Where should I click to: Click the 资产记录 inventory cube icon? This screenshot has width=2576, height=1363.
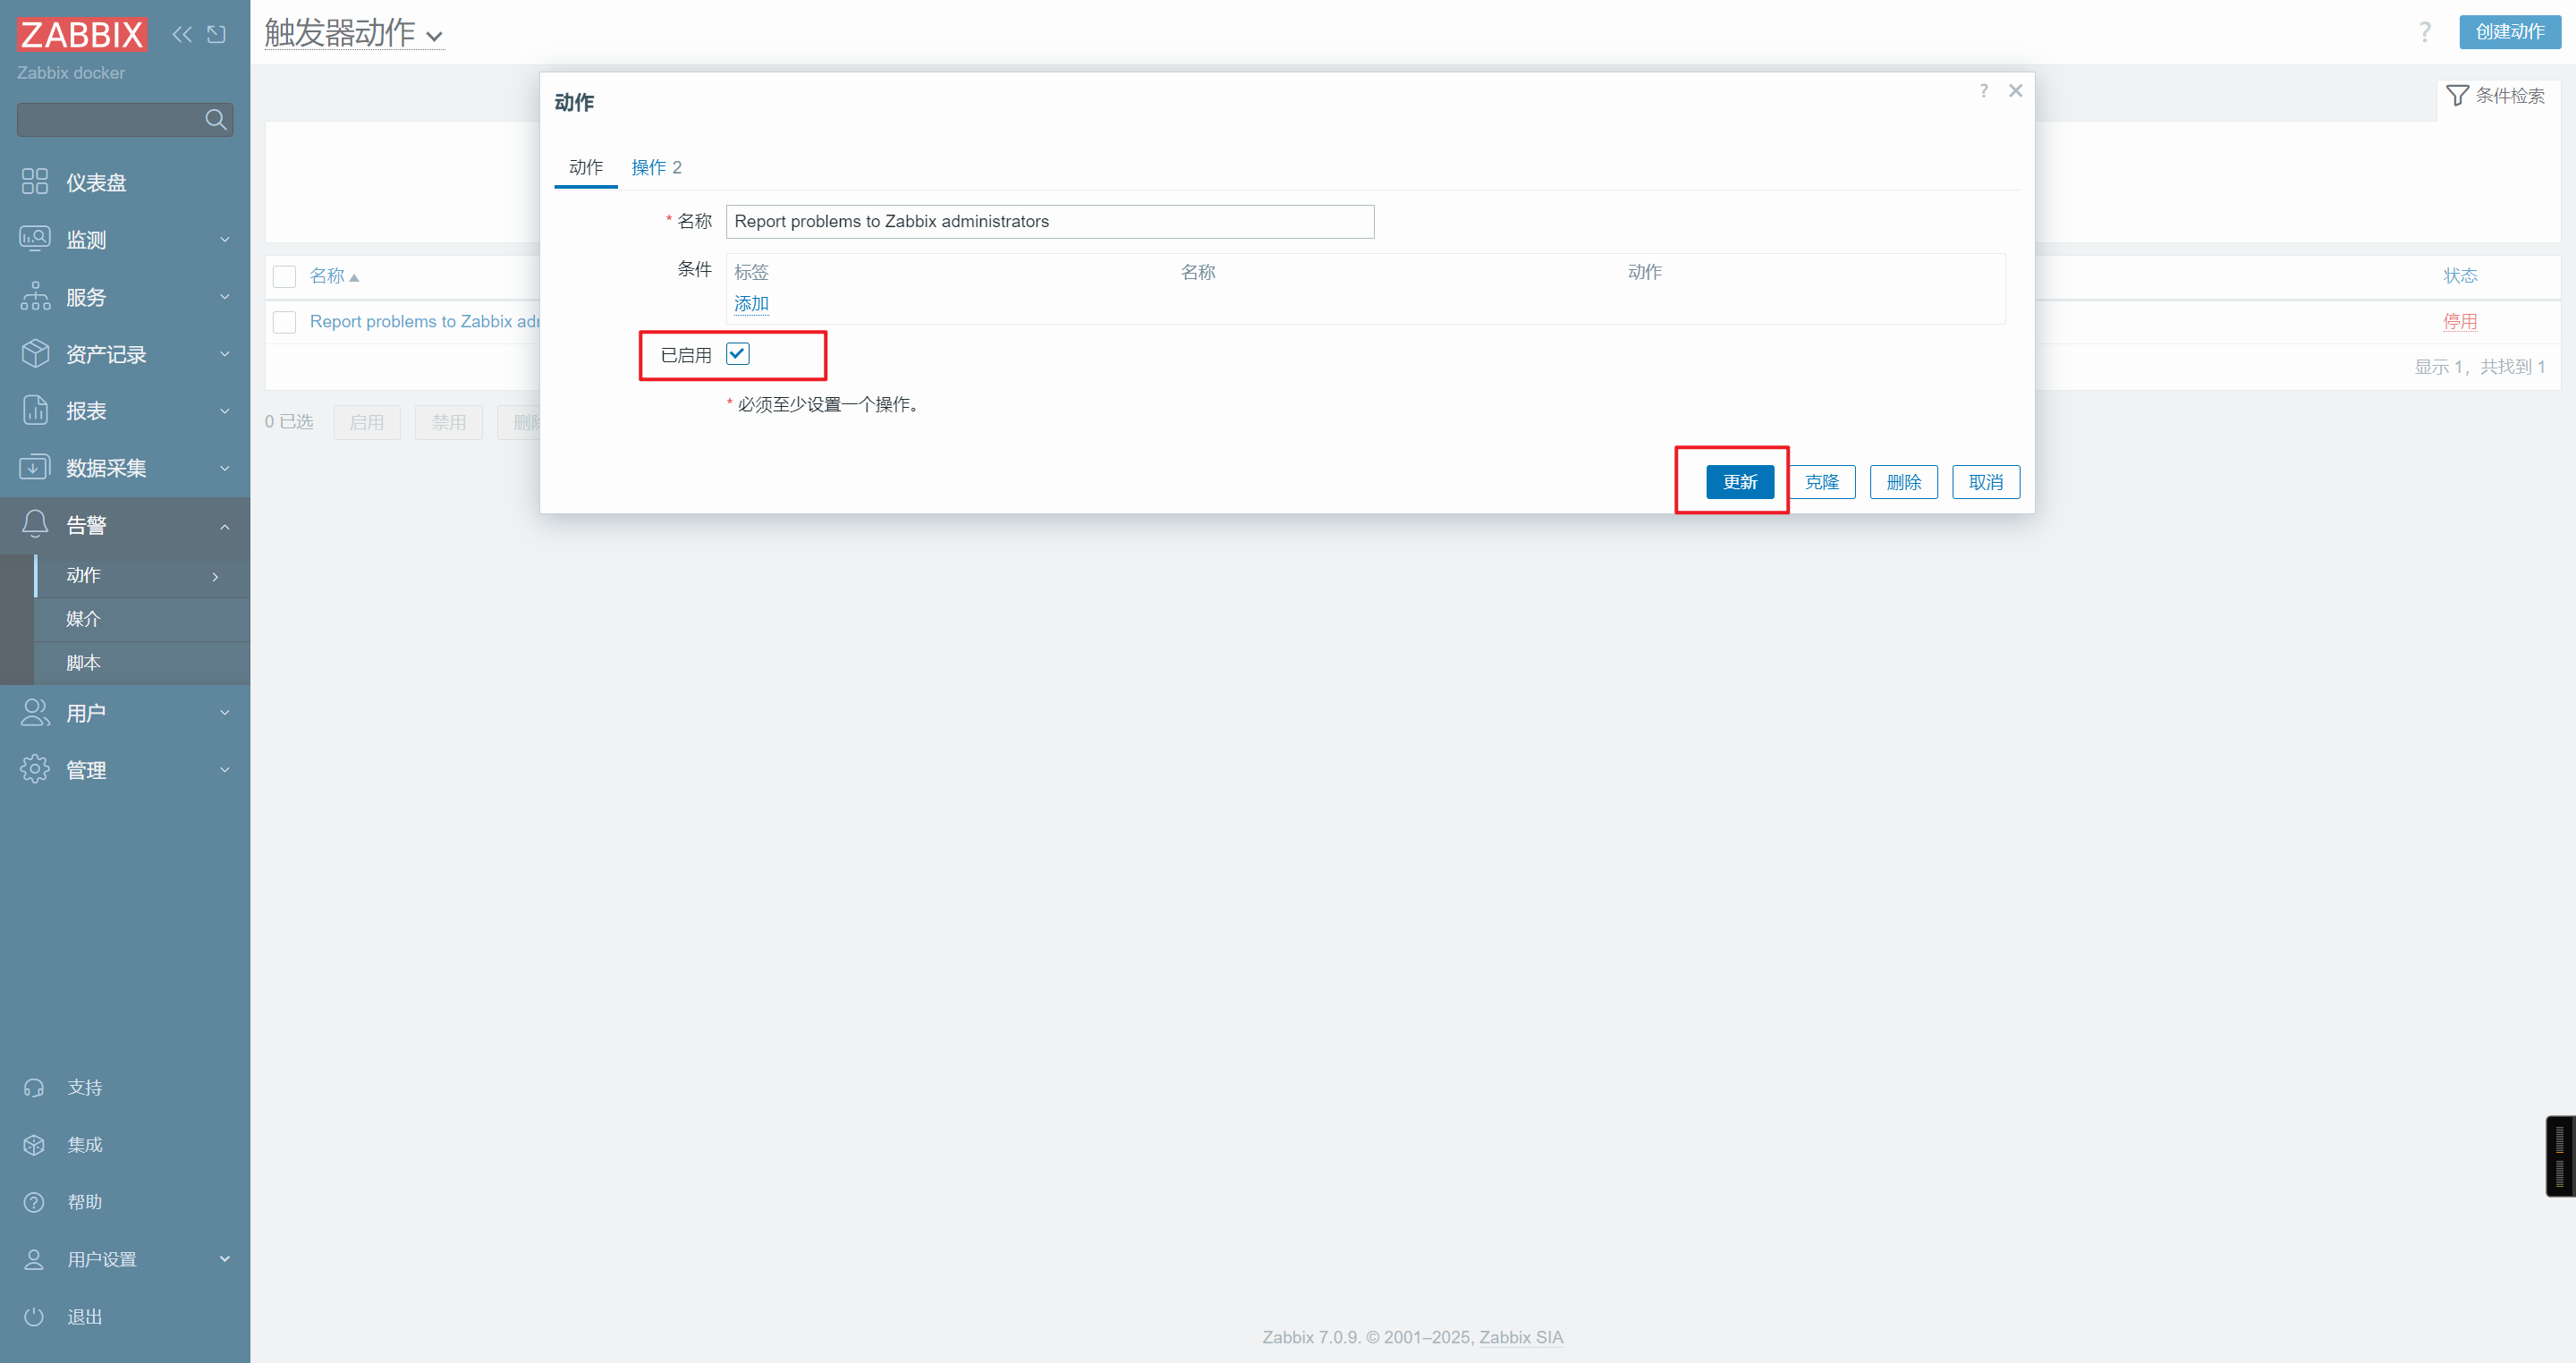(x=35, y=353)
